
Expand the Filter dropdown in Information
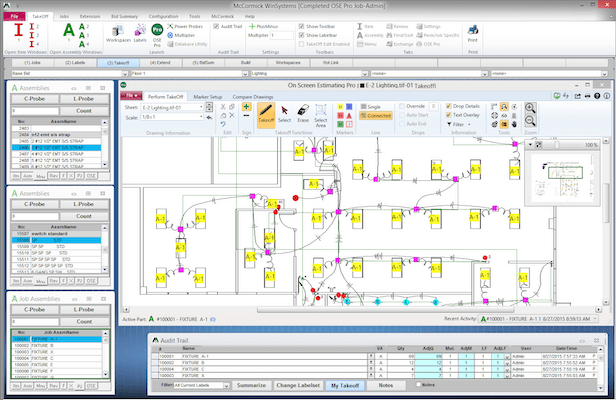click(469, 124)
